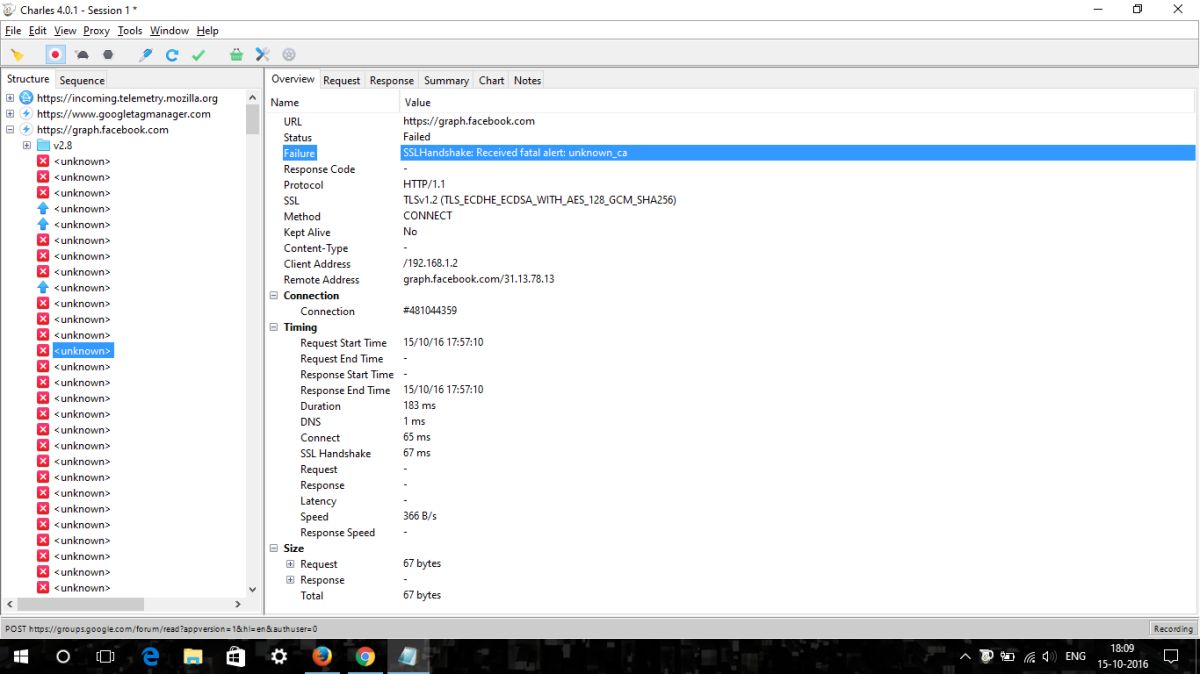
Task: Open the Notes tab
Action: point(527,80)
